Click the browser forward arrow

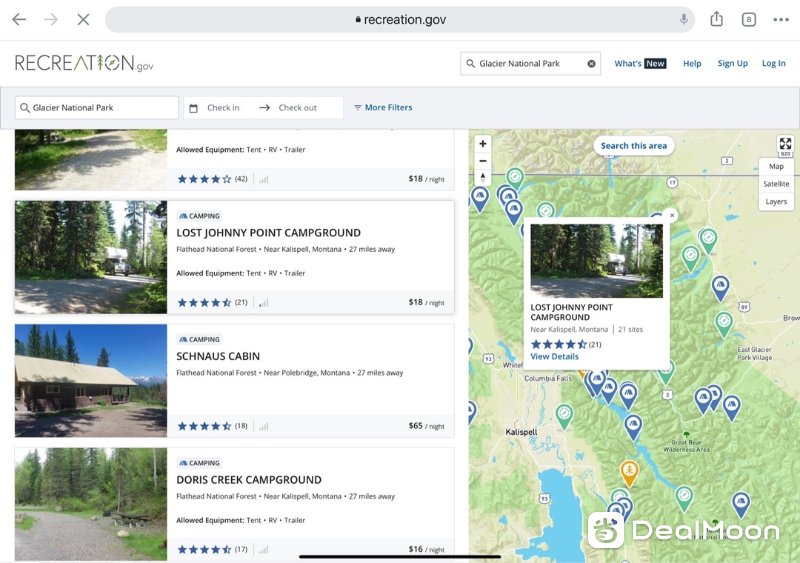click(51, 19)
